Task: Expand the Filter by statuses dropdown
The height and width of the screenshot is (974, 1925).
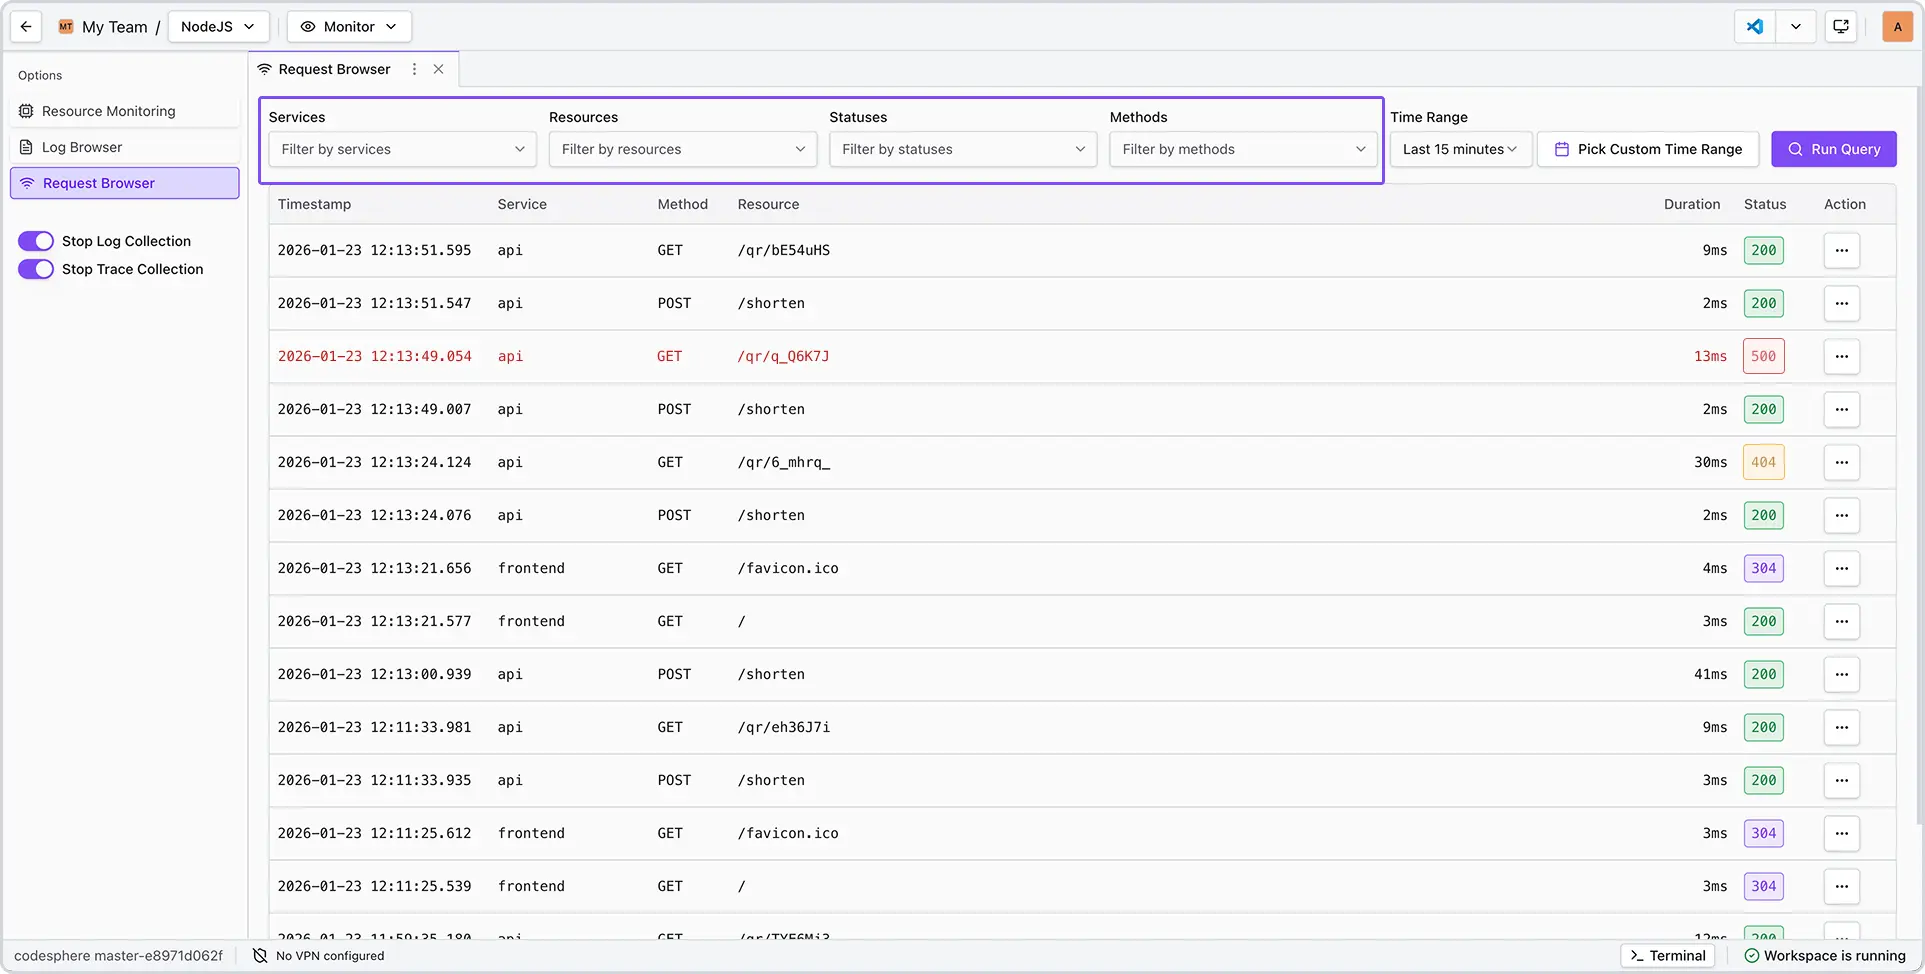Action: 962,149
